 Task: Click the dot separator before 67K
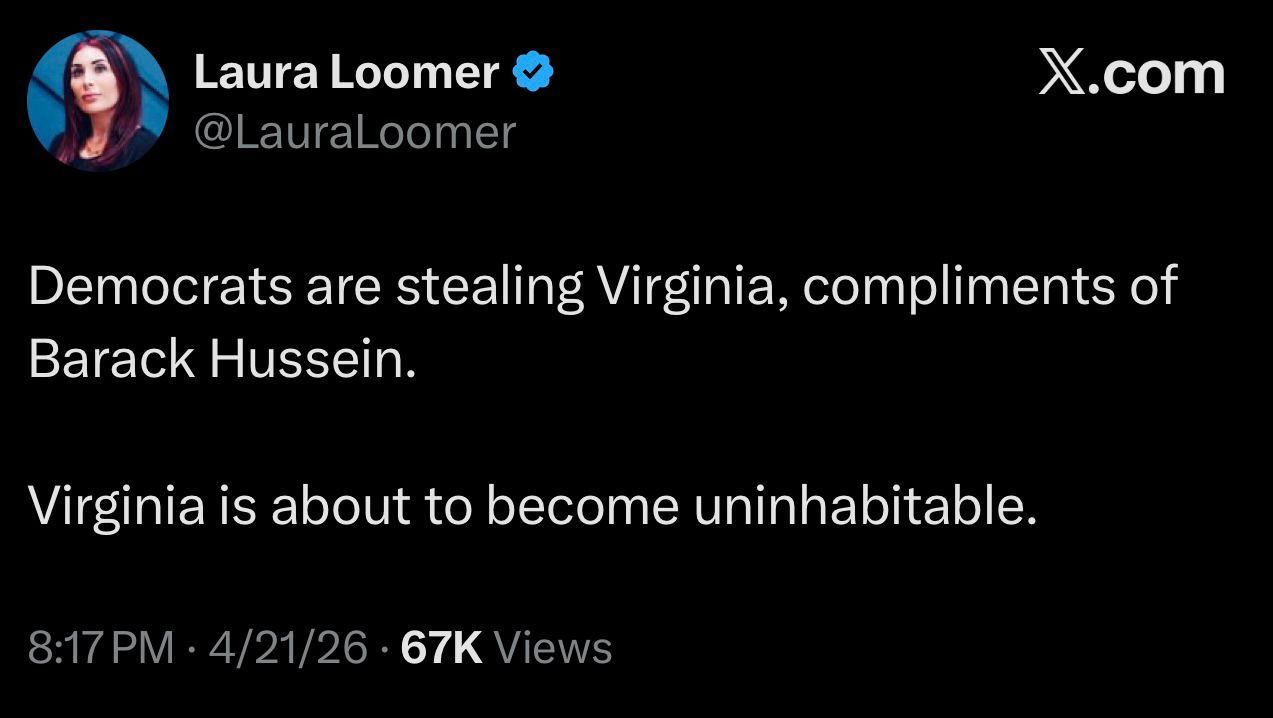384,649
